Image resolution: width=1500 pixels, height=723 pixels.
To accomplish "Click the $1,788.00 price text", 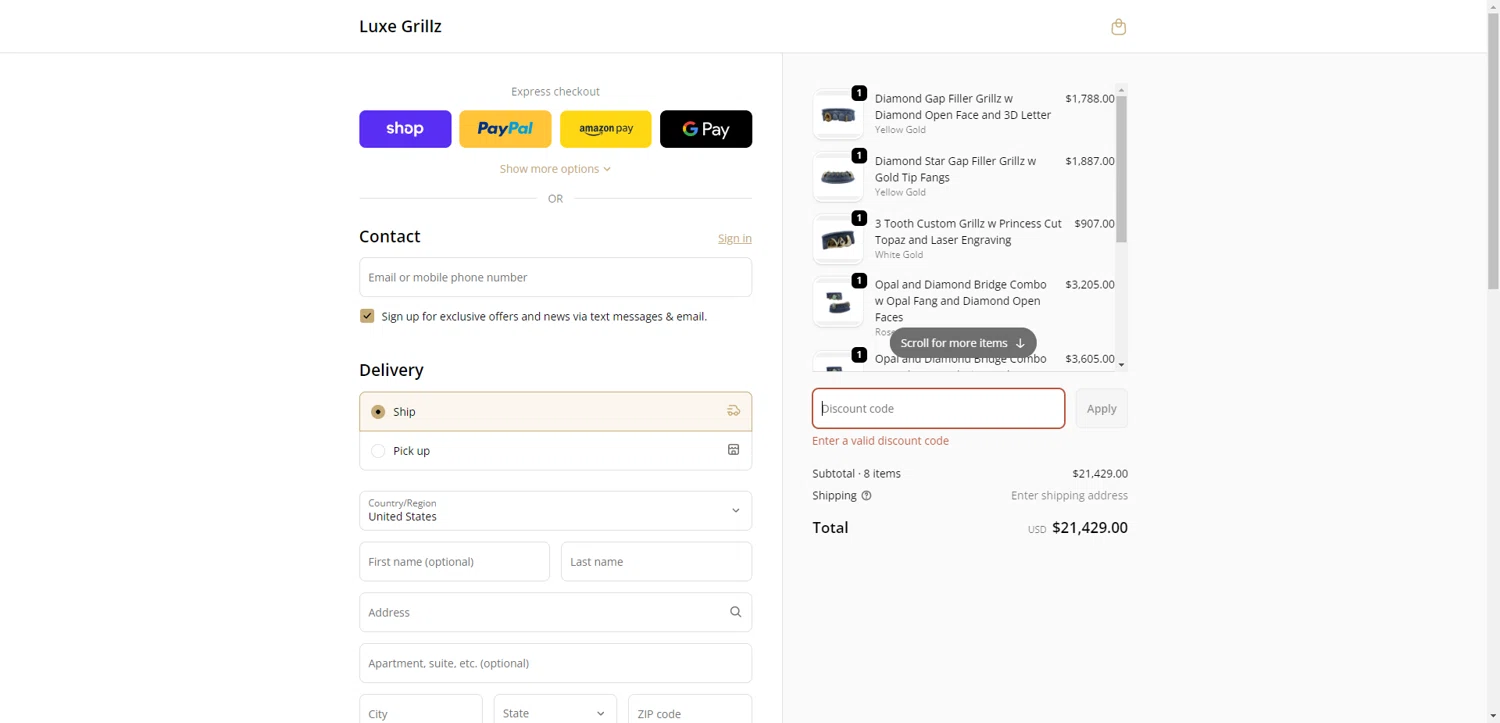I will (1090, 99).
